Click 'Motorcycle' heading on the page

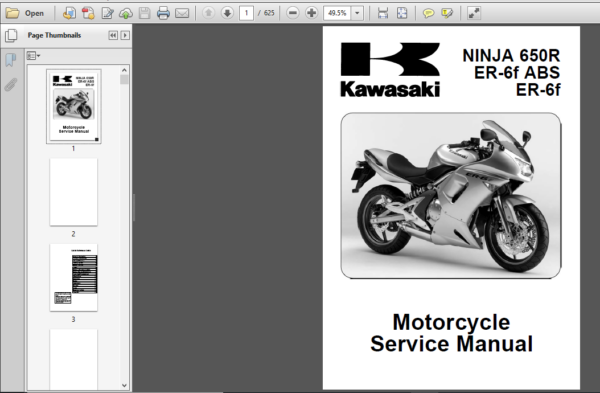tap(452, 322)
